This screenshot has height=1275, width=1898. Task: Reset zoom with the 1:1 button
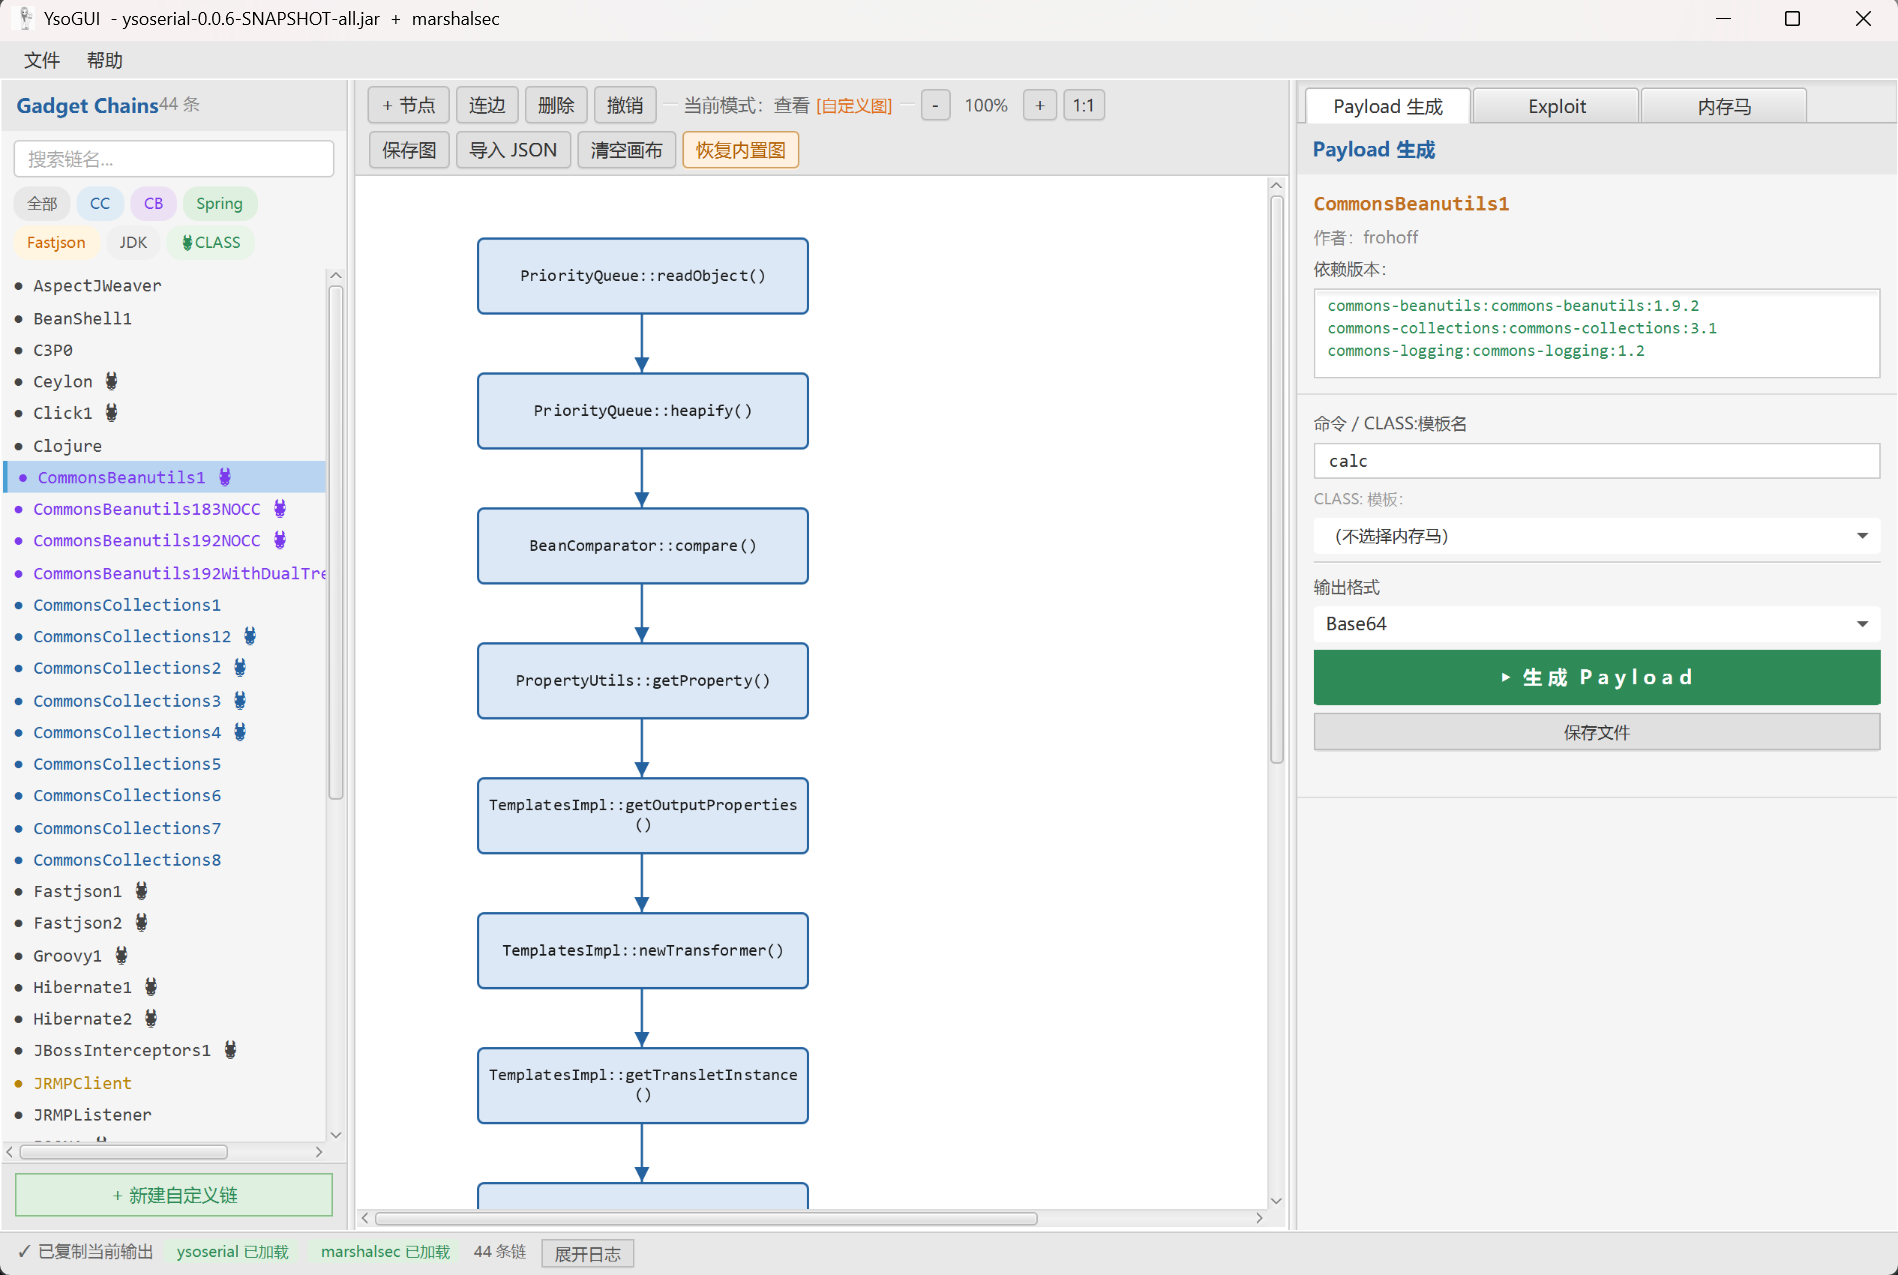click(1083, 105)
